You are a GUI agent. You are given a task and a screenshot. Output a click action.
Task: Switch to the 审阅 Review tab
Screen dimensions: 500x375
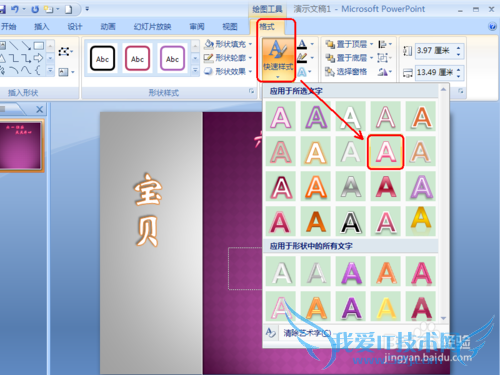(197, 27)
